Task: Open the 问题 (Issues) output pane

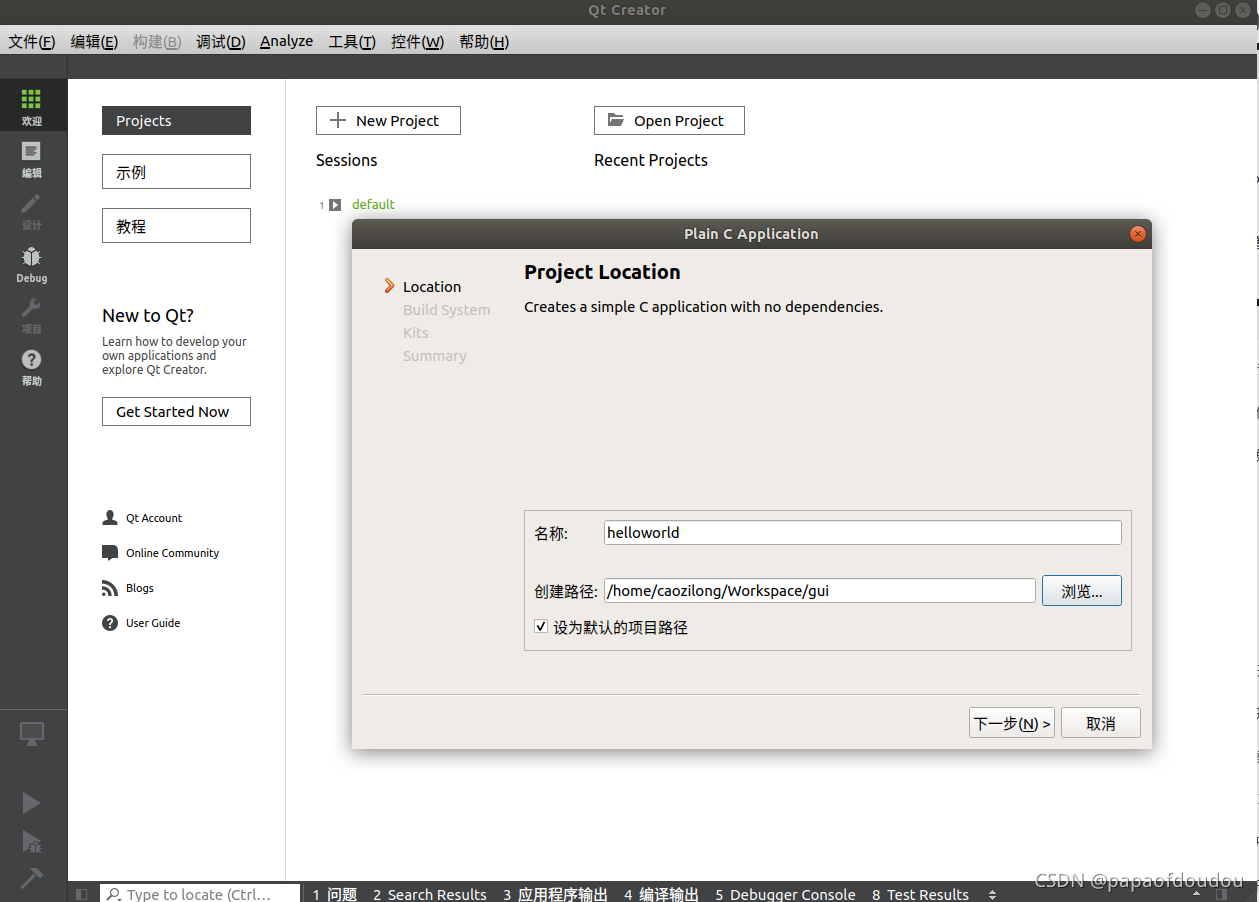Action: 335,894
